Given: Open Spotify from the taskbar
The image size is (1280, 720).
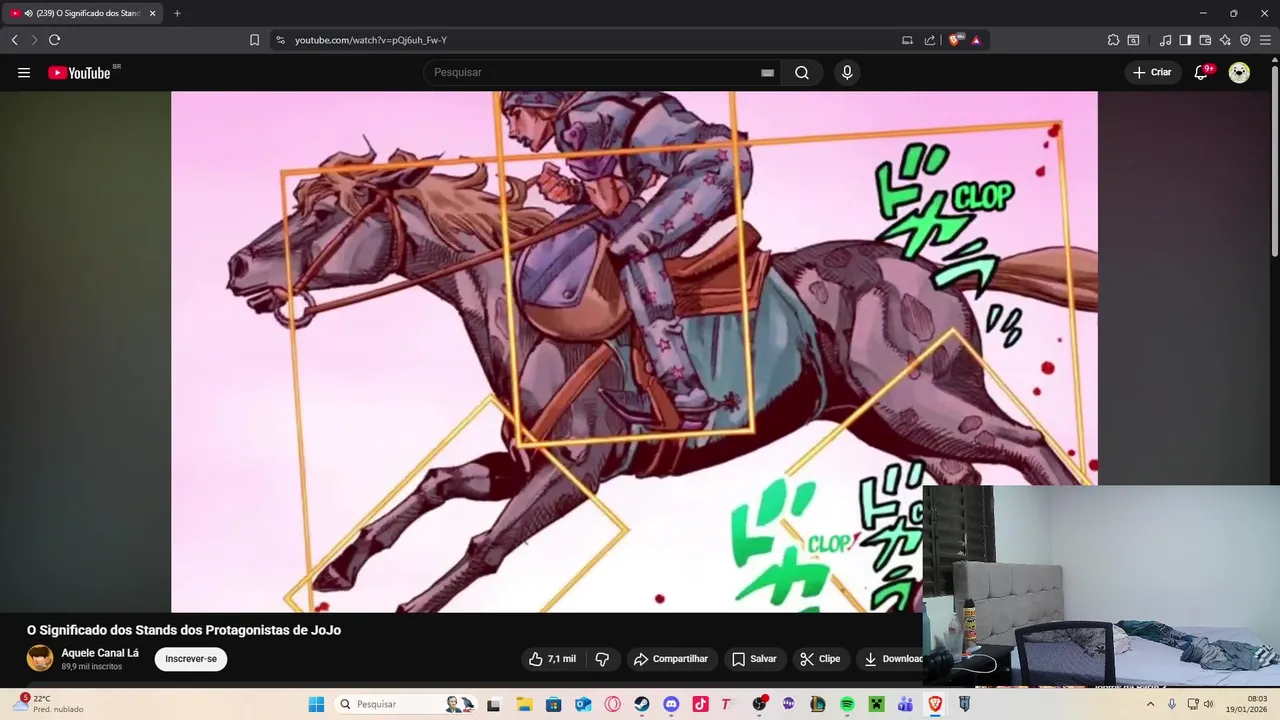Looking at the screenshot, I should (x=847, y=705).
